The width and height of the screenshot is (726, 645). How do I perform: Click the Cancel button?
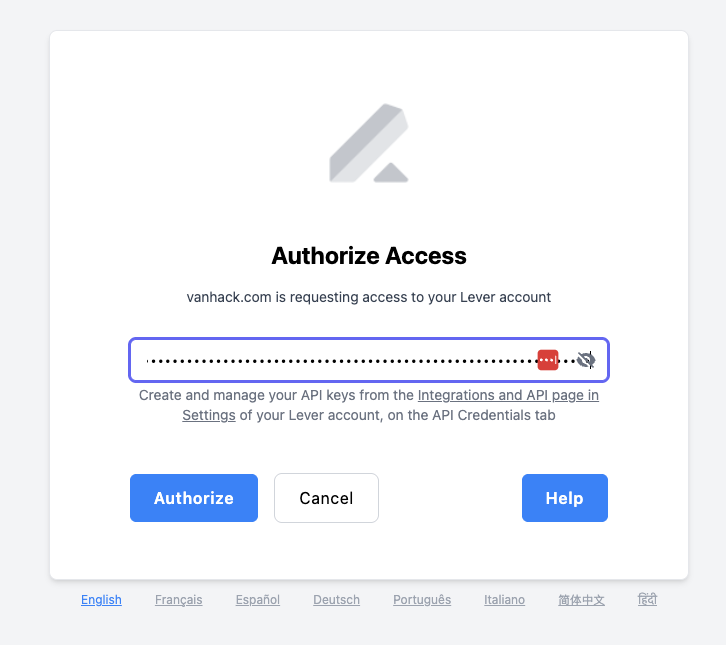tap(326, 498)
